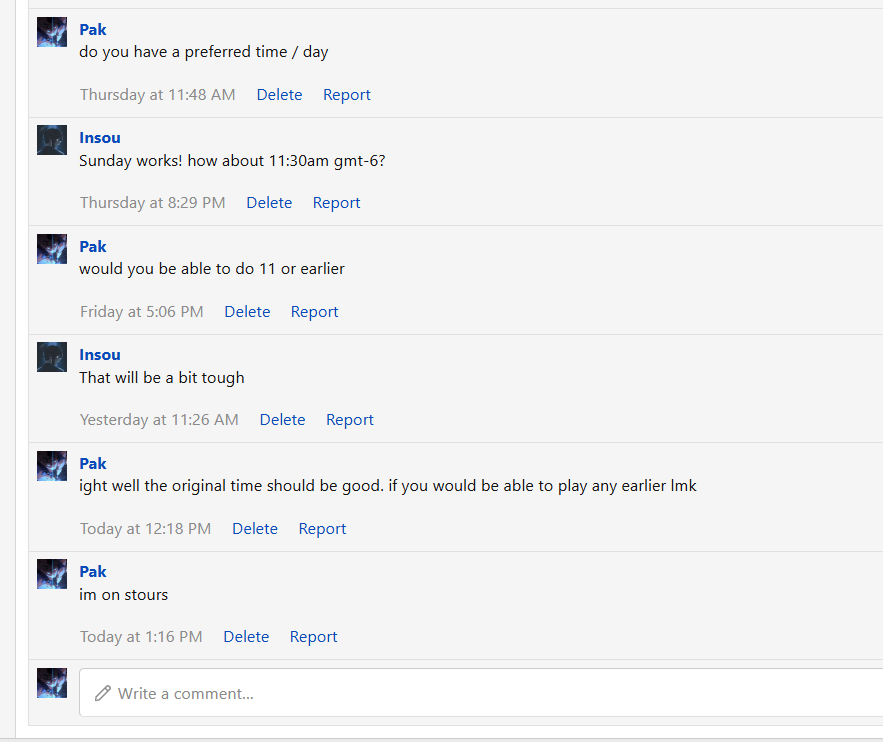Delete the Yesterday 11:26 AM comment
This screenshot has width=883, height=742.
[x=283, y=420]
